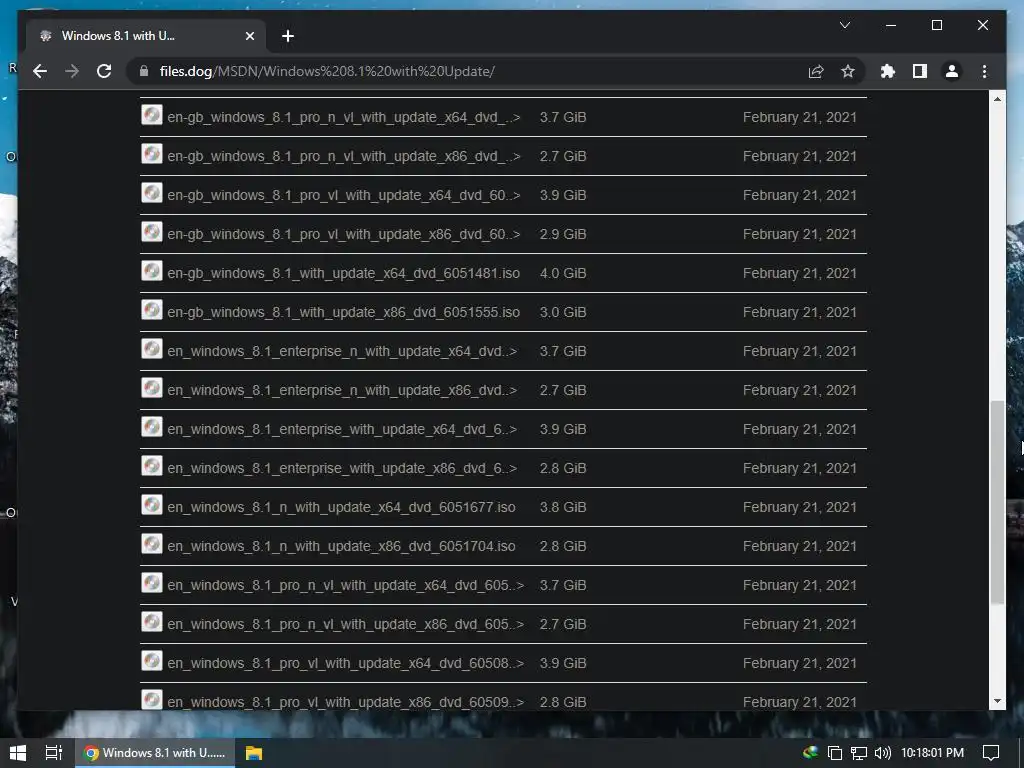Click disc icon for en enterprise_n x64
Image resolution: width=1024 pixels, height=768 pixels.
(152, 349)
